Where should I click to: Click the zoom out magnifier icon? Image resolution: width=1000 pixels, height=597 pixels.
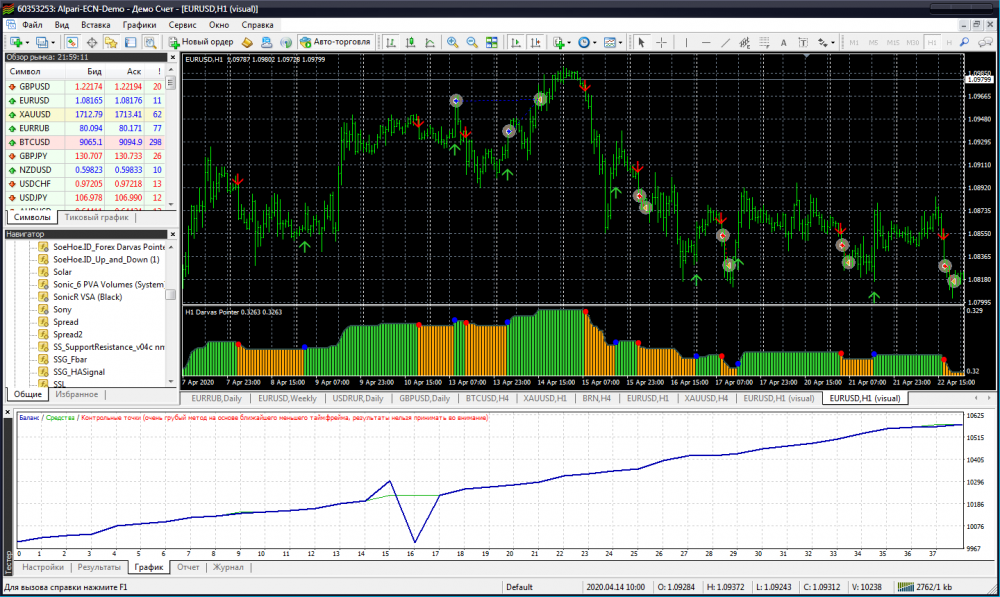(471, 42)
